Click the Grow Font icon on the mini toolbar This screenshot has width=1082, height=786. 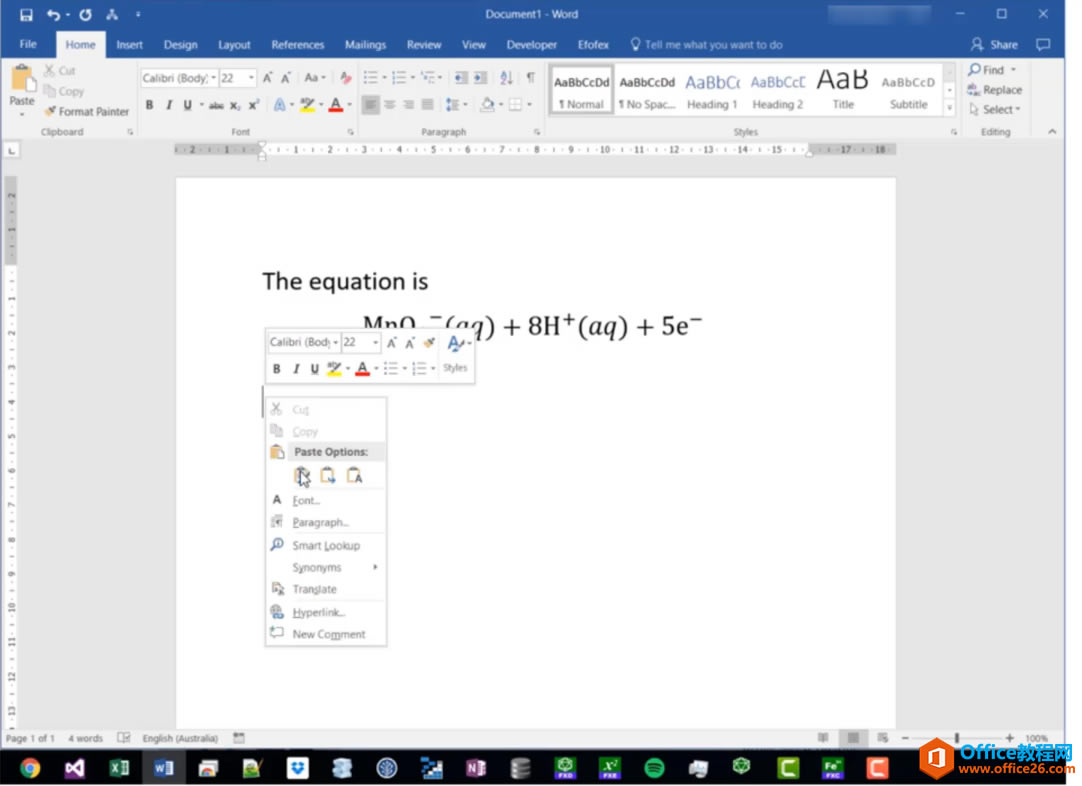tap(392, 343)
